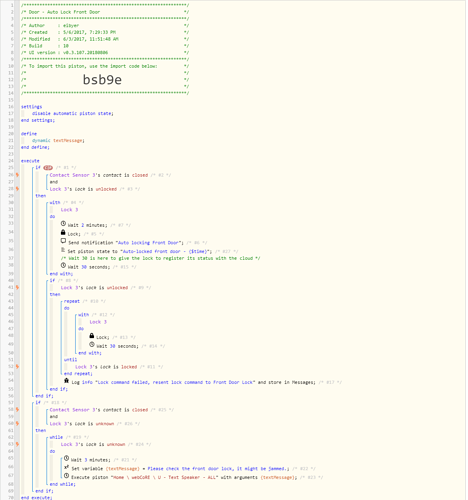Click the clock icon on line 38's Wait 30 seconds
The width and height of the screenshot is (468, 500).
point(63,265)
